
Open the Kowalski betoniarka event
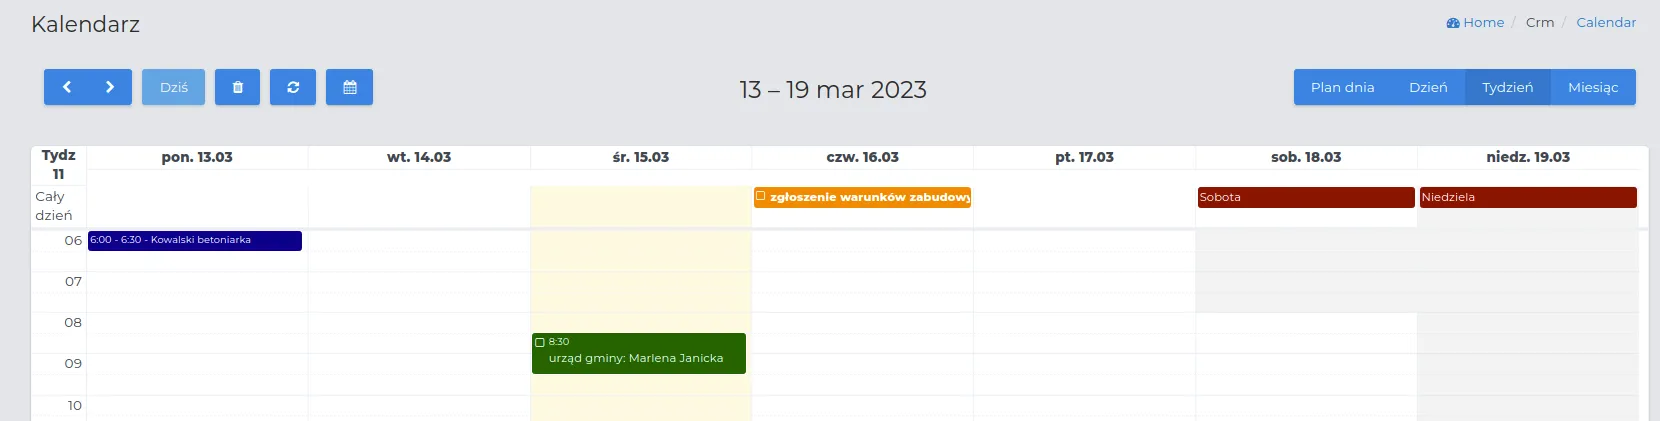(x=195, y=240)
